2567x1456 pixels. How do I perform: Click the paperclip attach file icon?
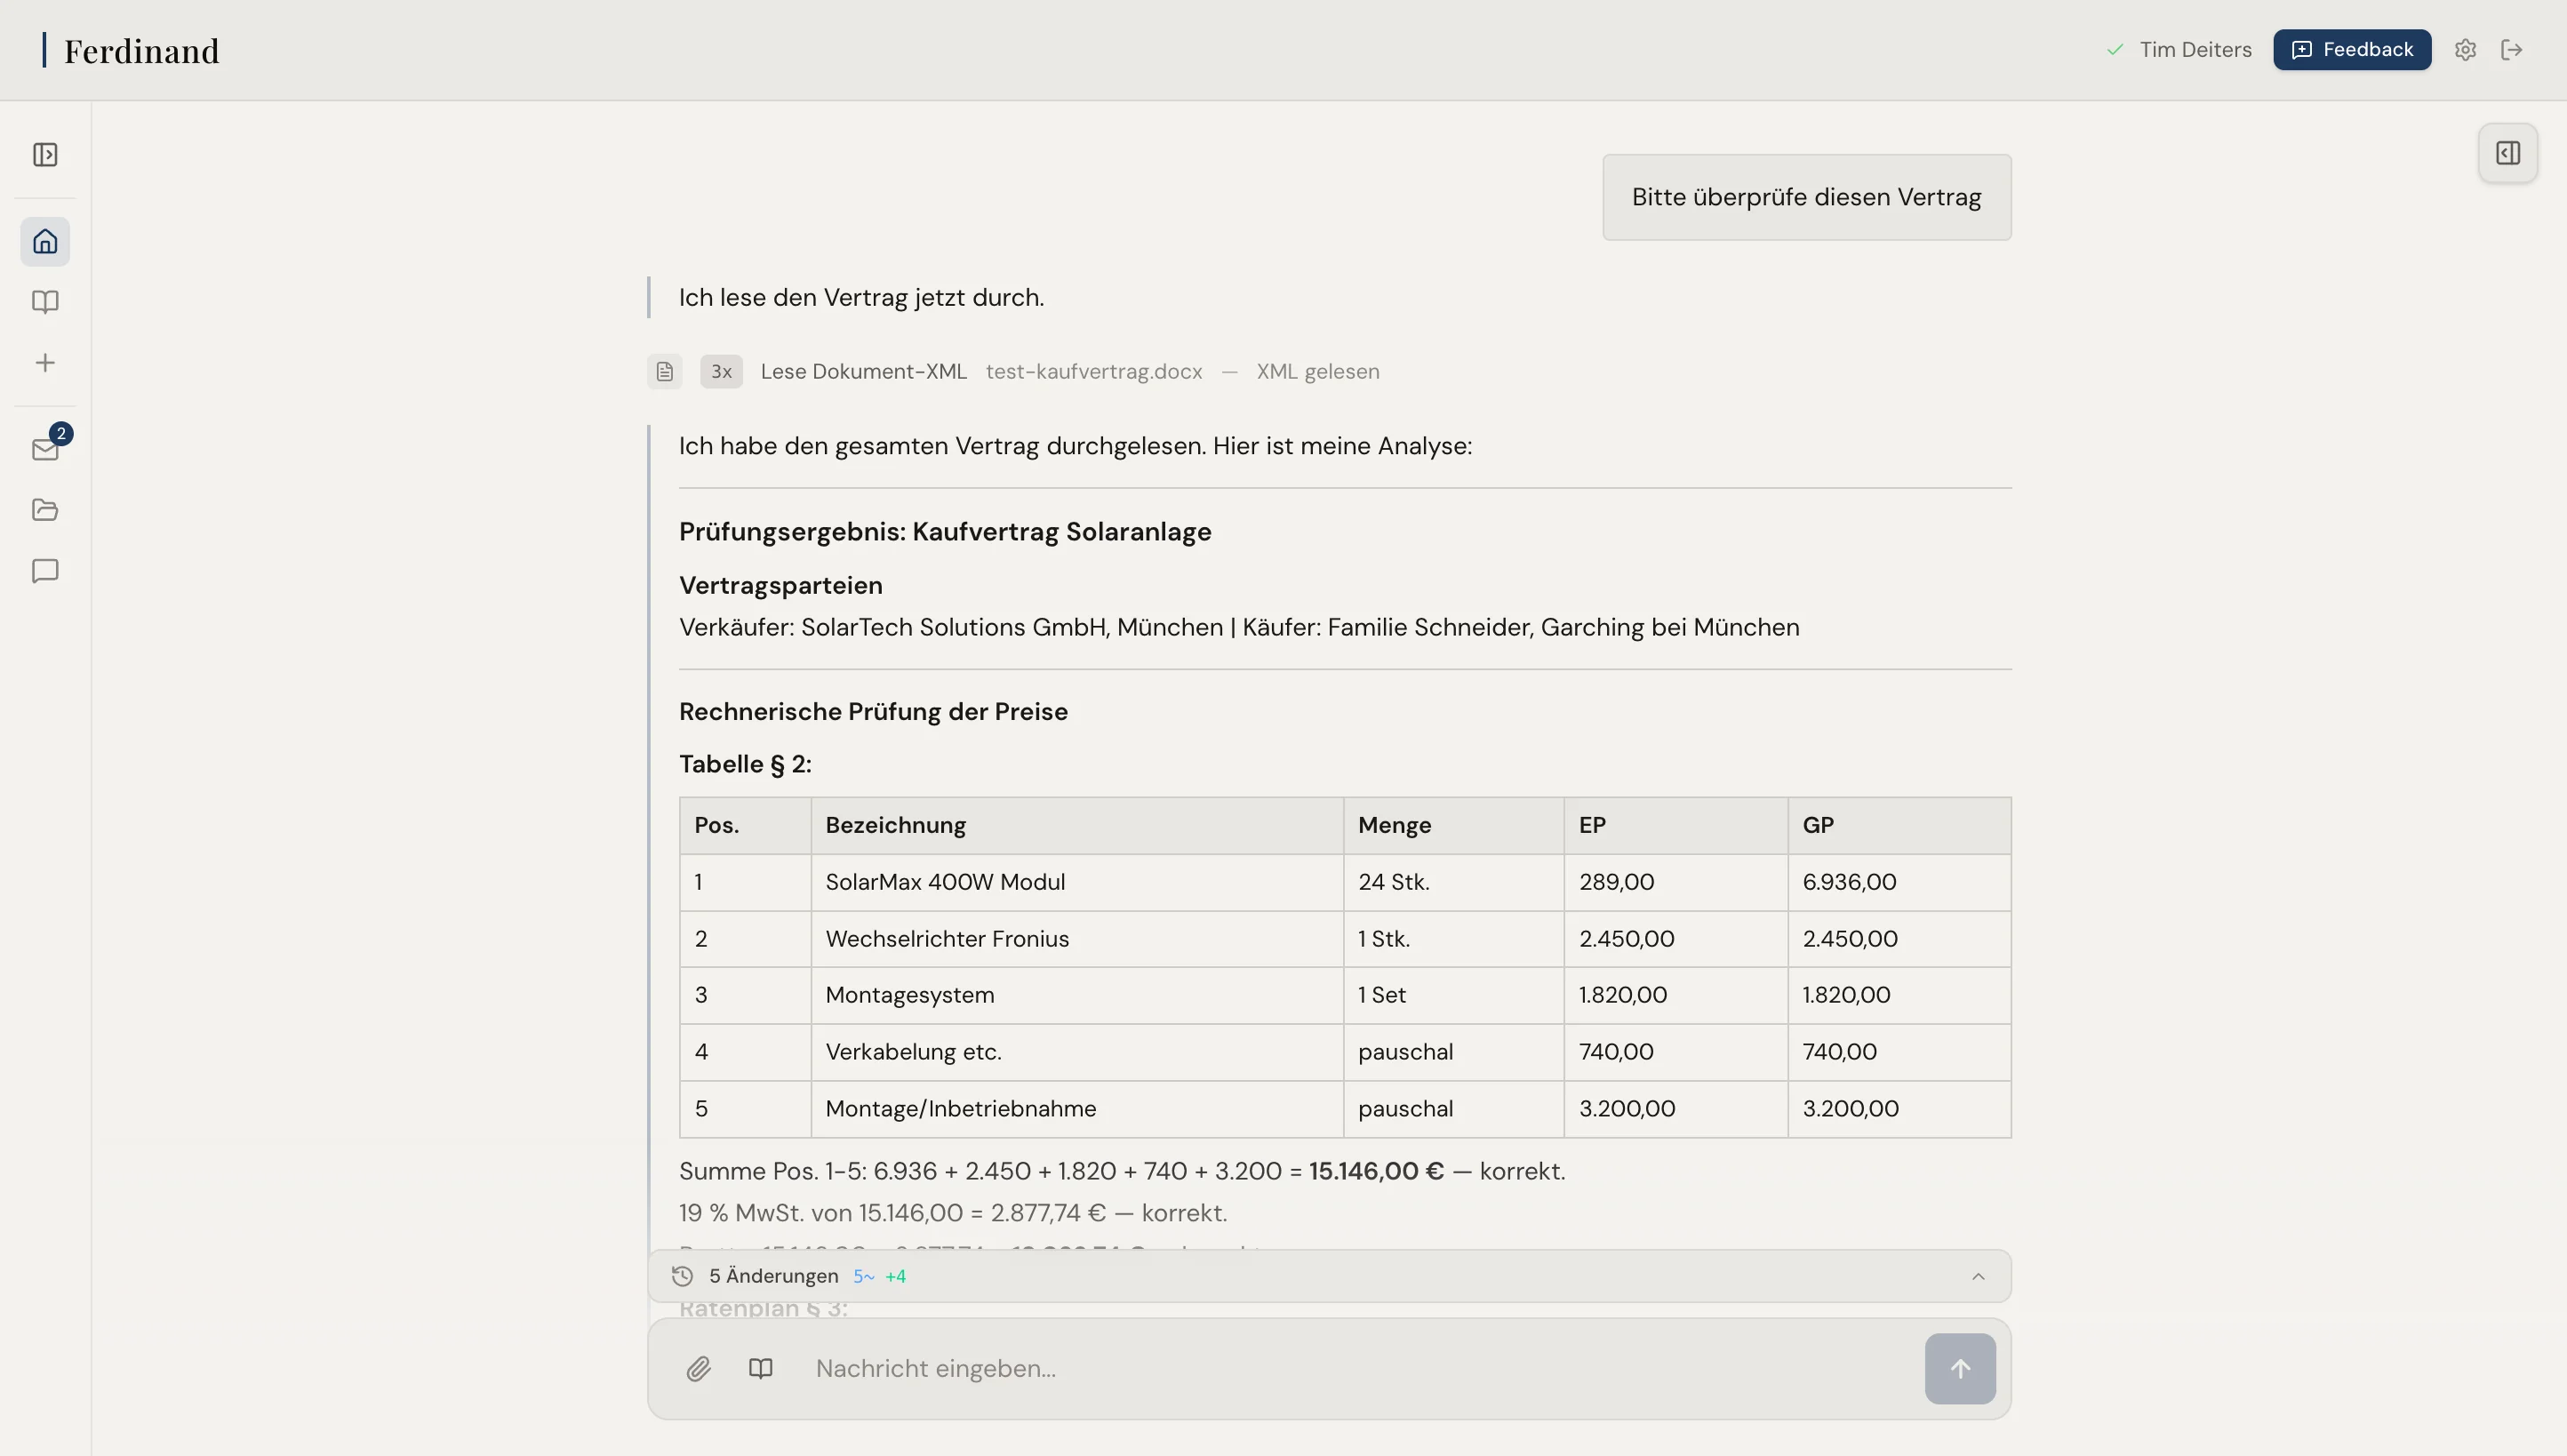click(x=699, y=1368)
